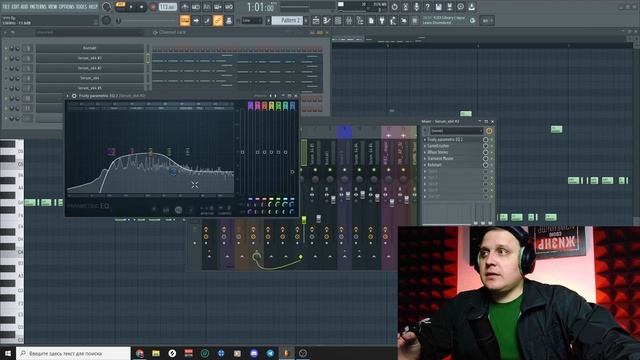Viewport: 640px width, 360px height.
Task: Toggle the metronome icon
Action: pos(185,7)
